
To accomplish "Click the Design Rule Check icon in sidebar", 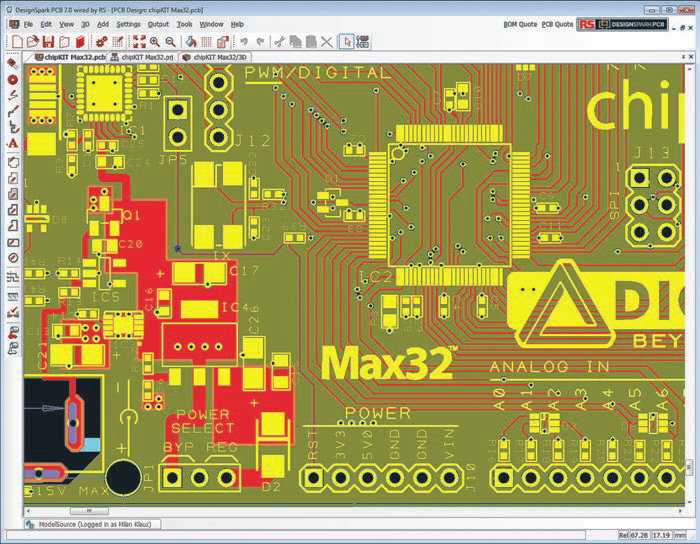I will point(12,312).
